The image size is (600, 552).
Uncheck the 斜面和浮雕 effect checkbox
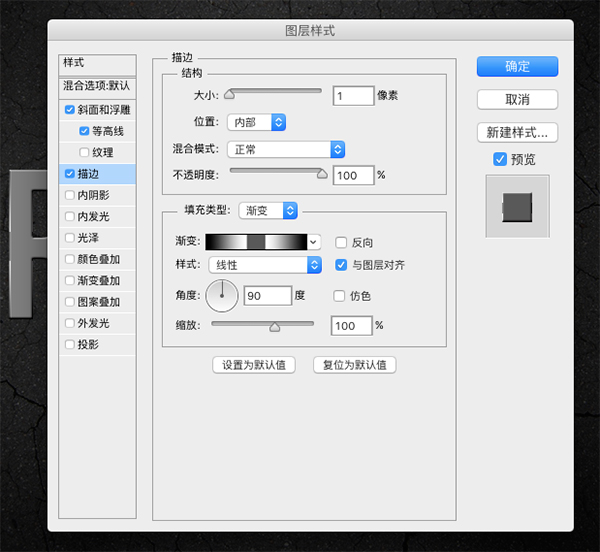click(69, 109)
